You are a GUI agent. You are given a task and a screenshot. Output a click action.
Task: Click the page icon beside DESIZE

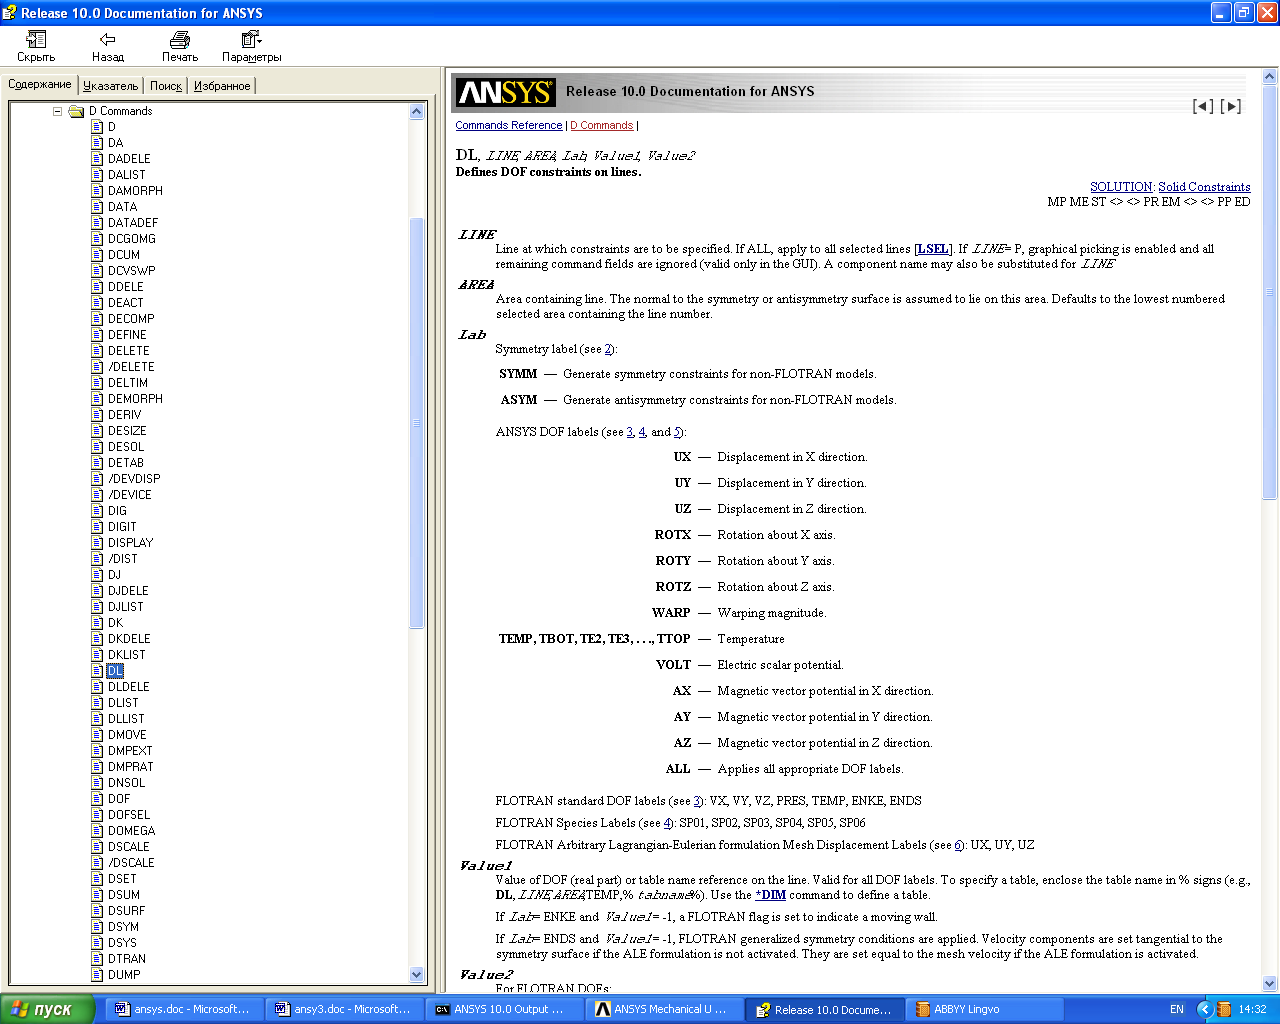[x=97, y=431]
